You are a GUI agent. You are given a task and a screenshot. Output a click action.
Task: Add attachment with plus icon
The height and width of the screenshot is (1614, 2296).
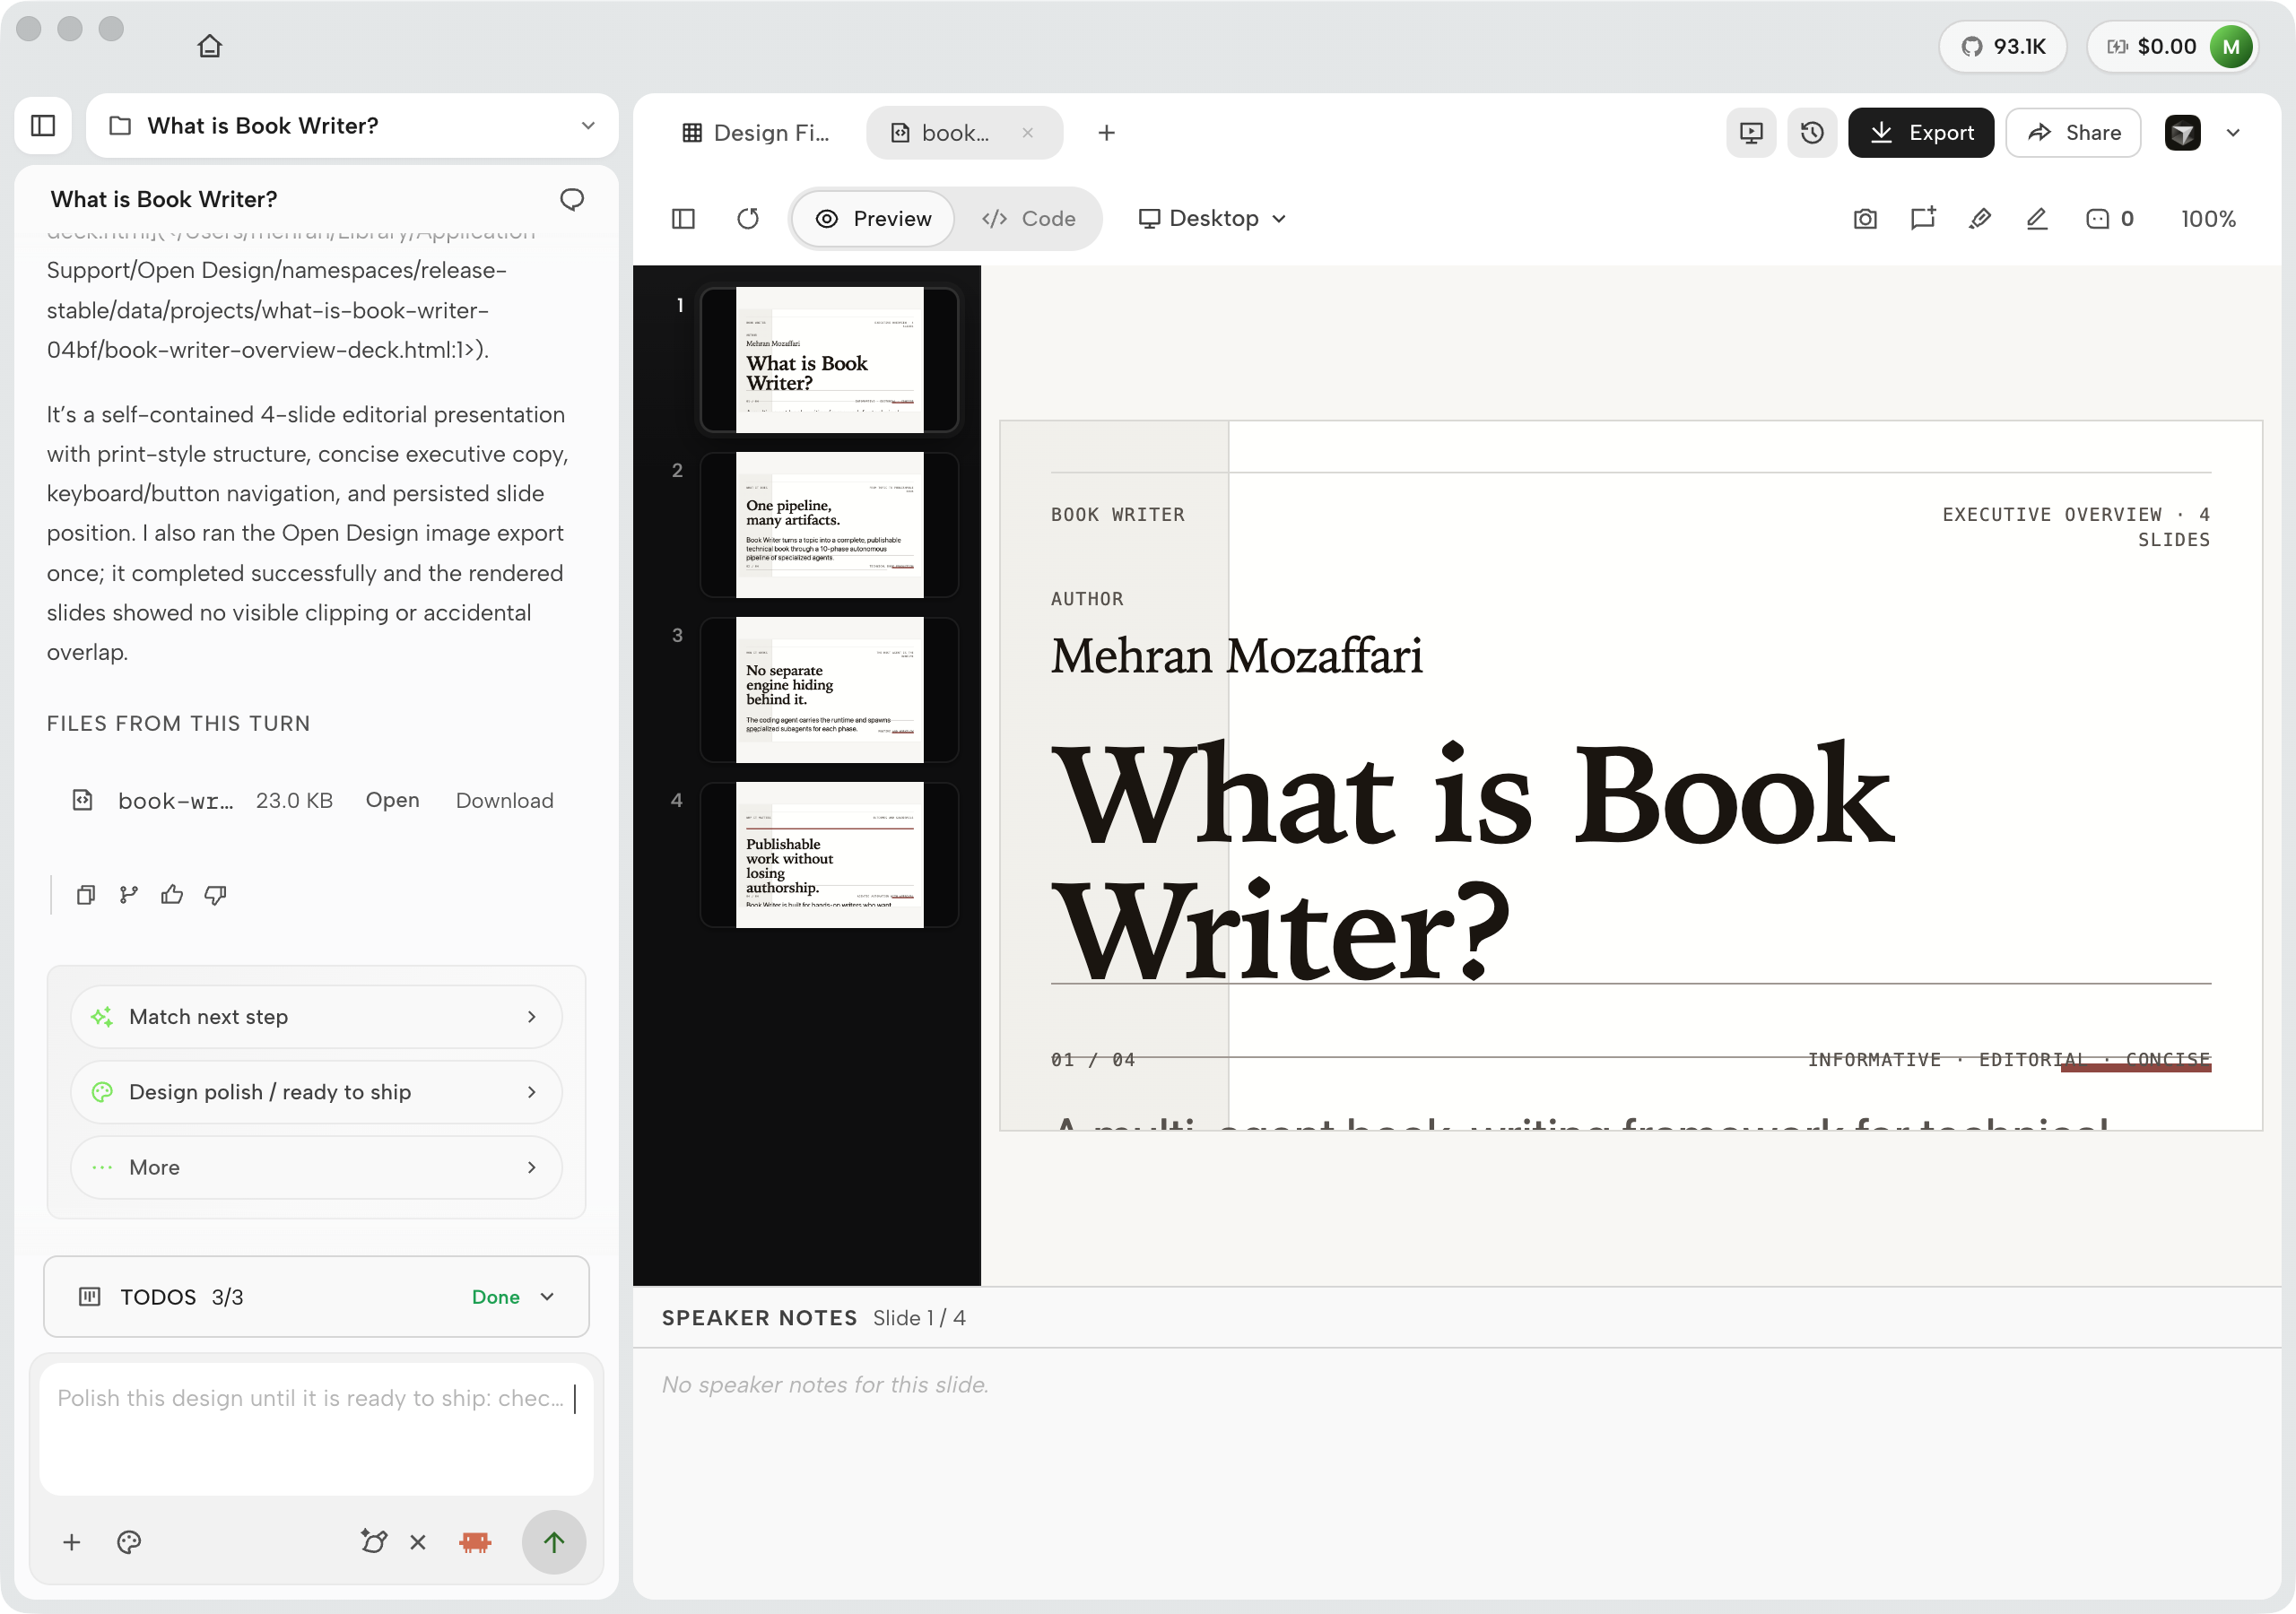pos(71,1543)
